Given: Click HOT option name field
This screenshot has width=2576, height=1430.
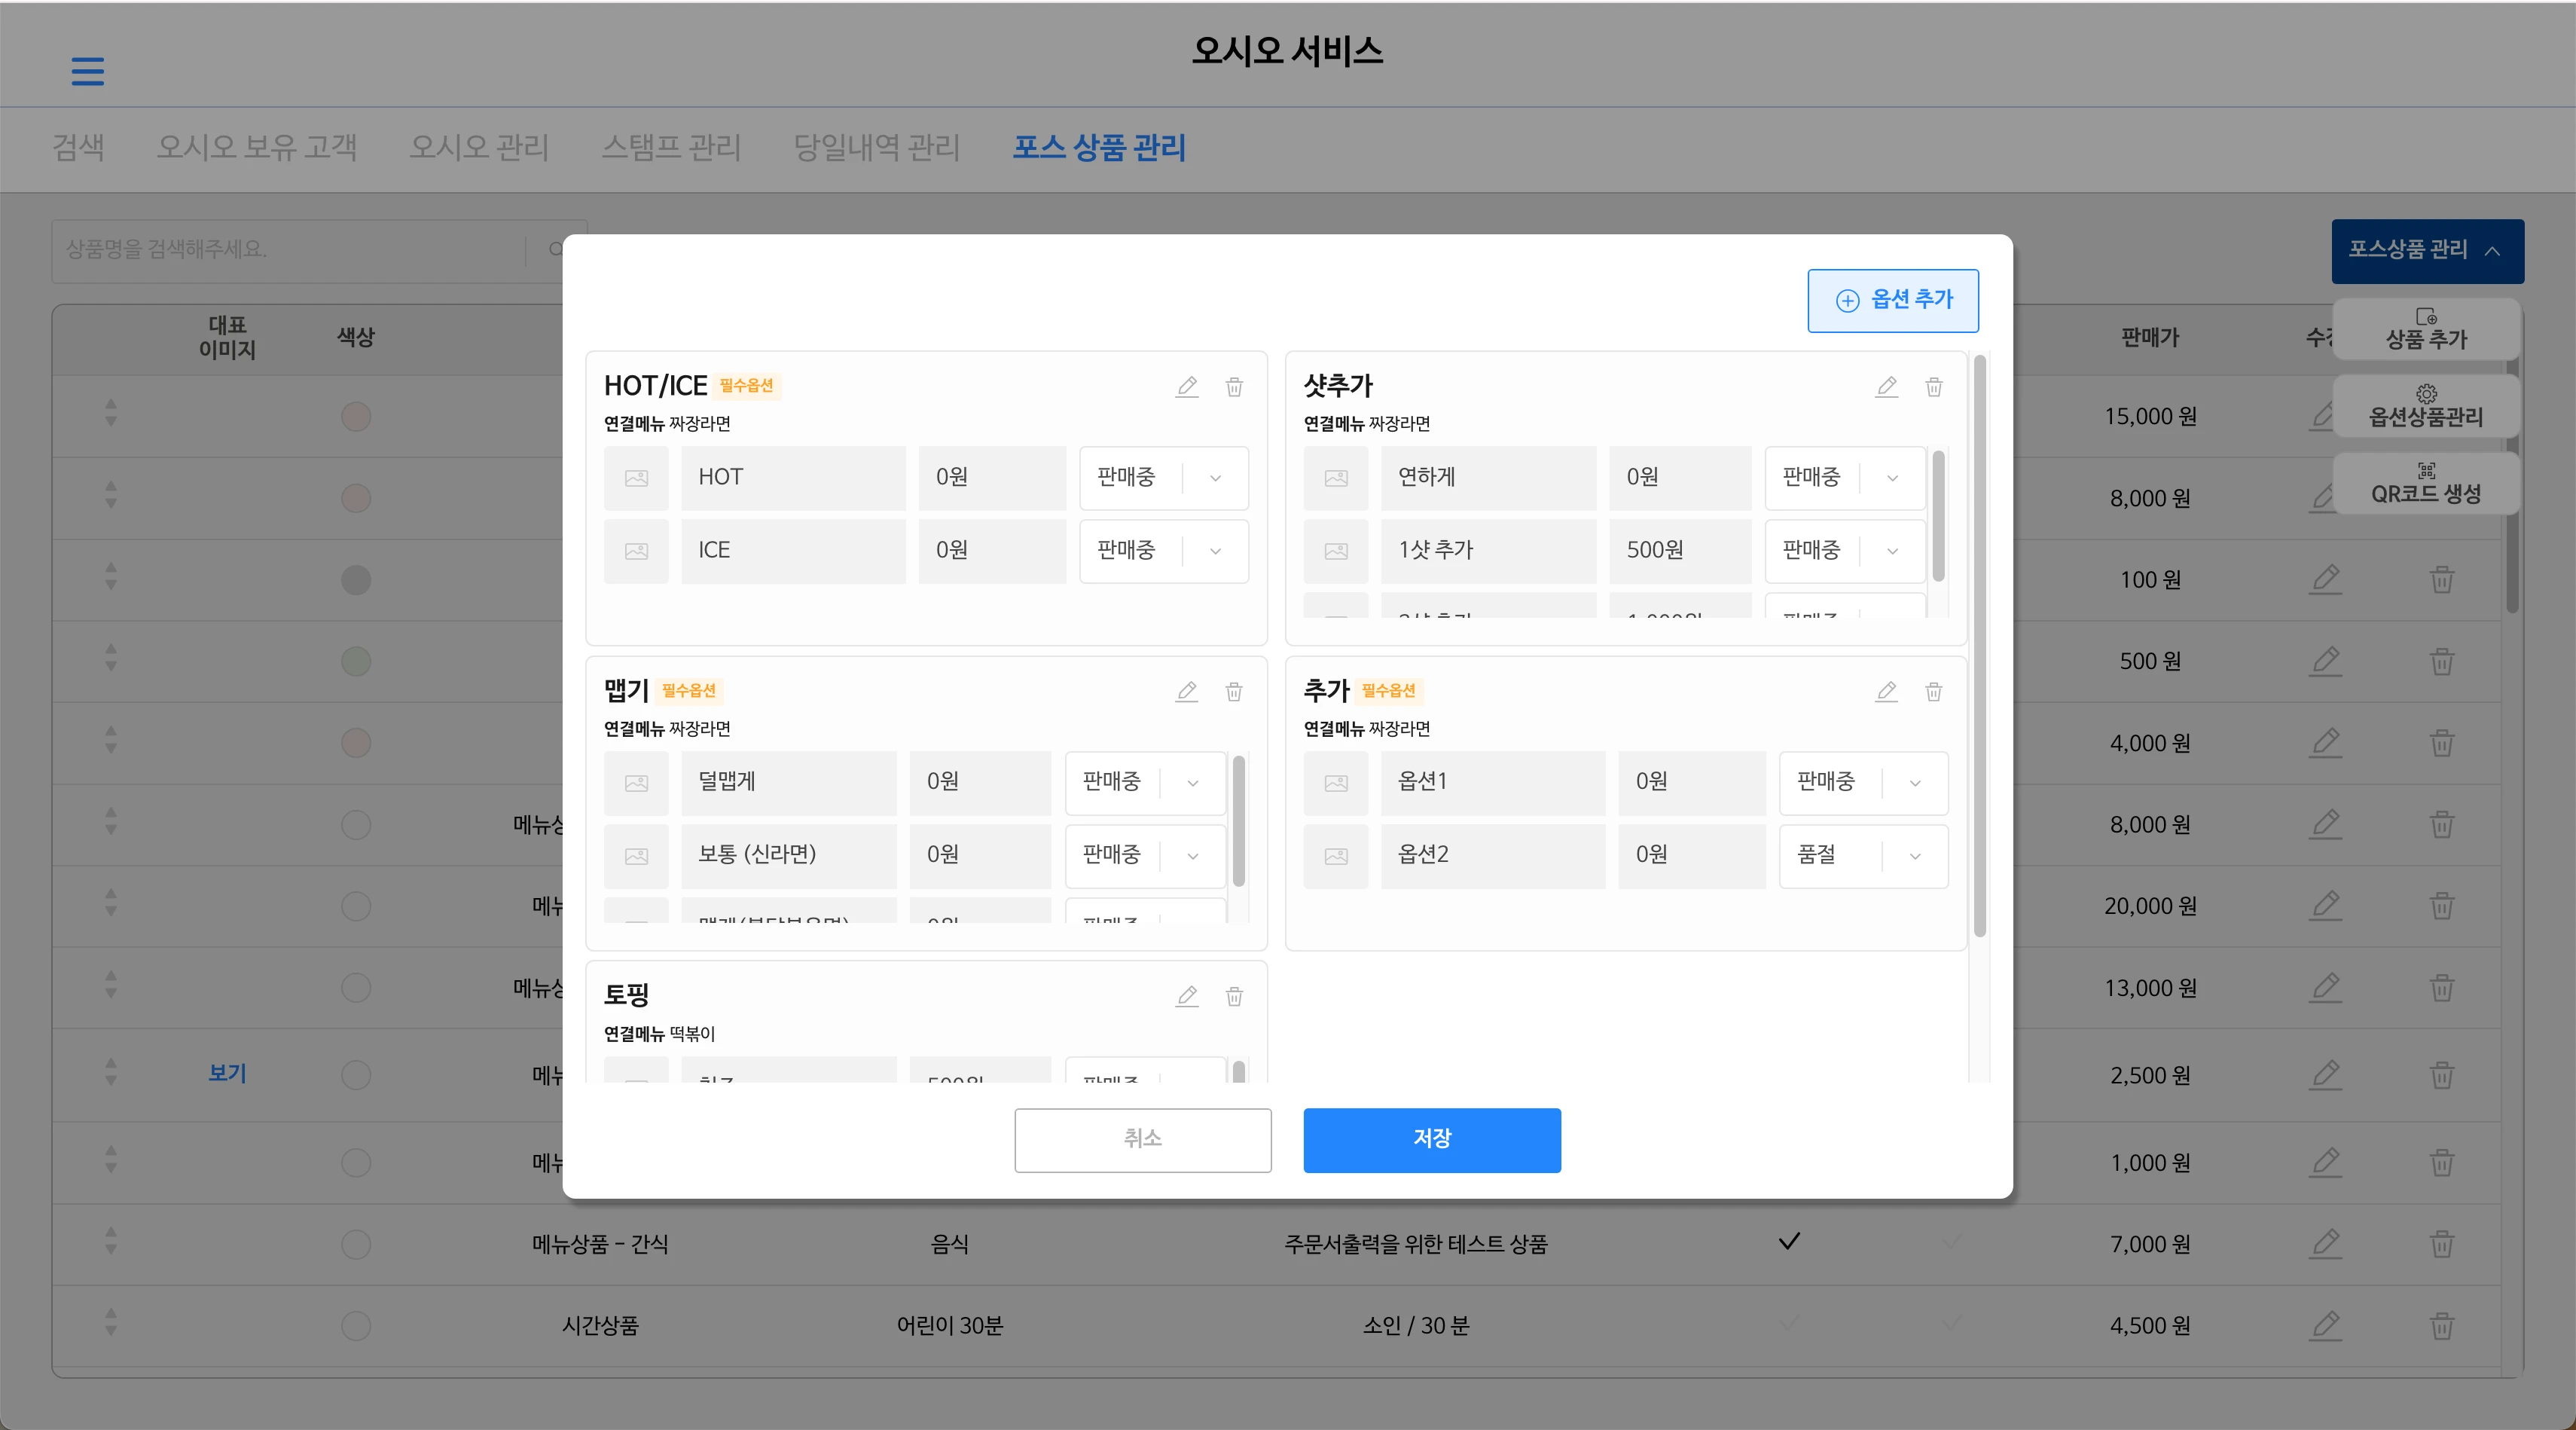Looking at the screenshot, I should coord(794,478).
